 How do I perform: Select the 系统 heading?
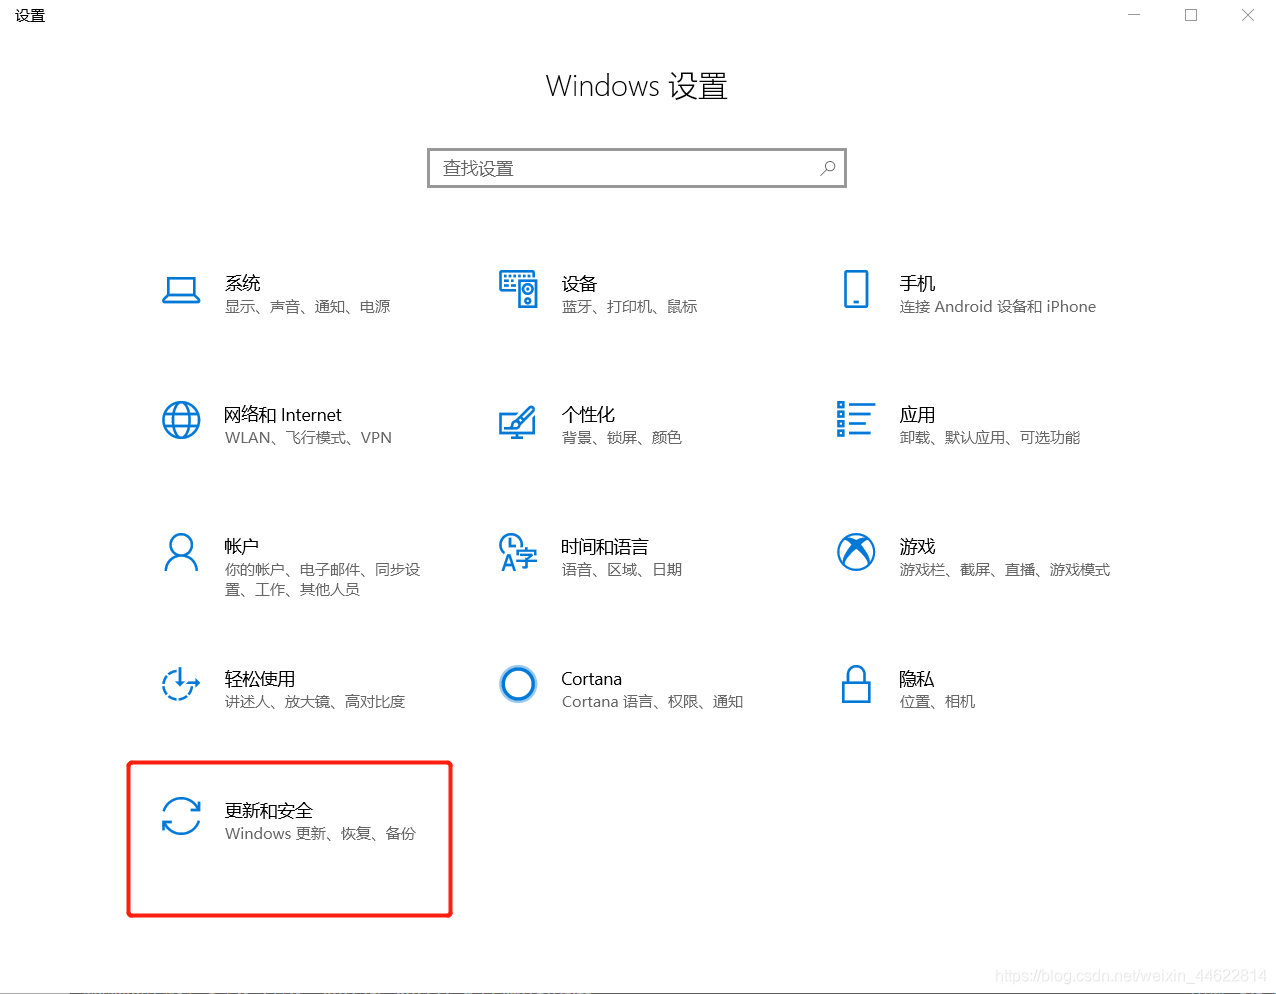pyautogui.click(x=243, y=283)
